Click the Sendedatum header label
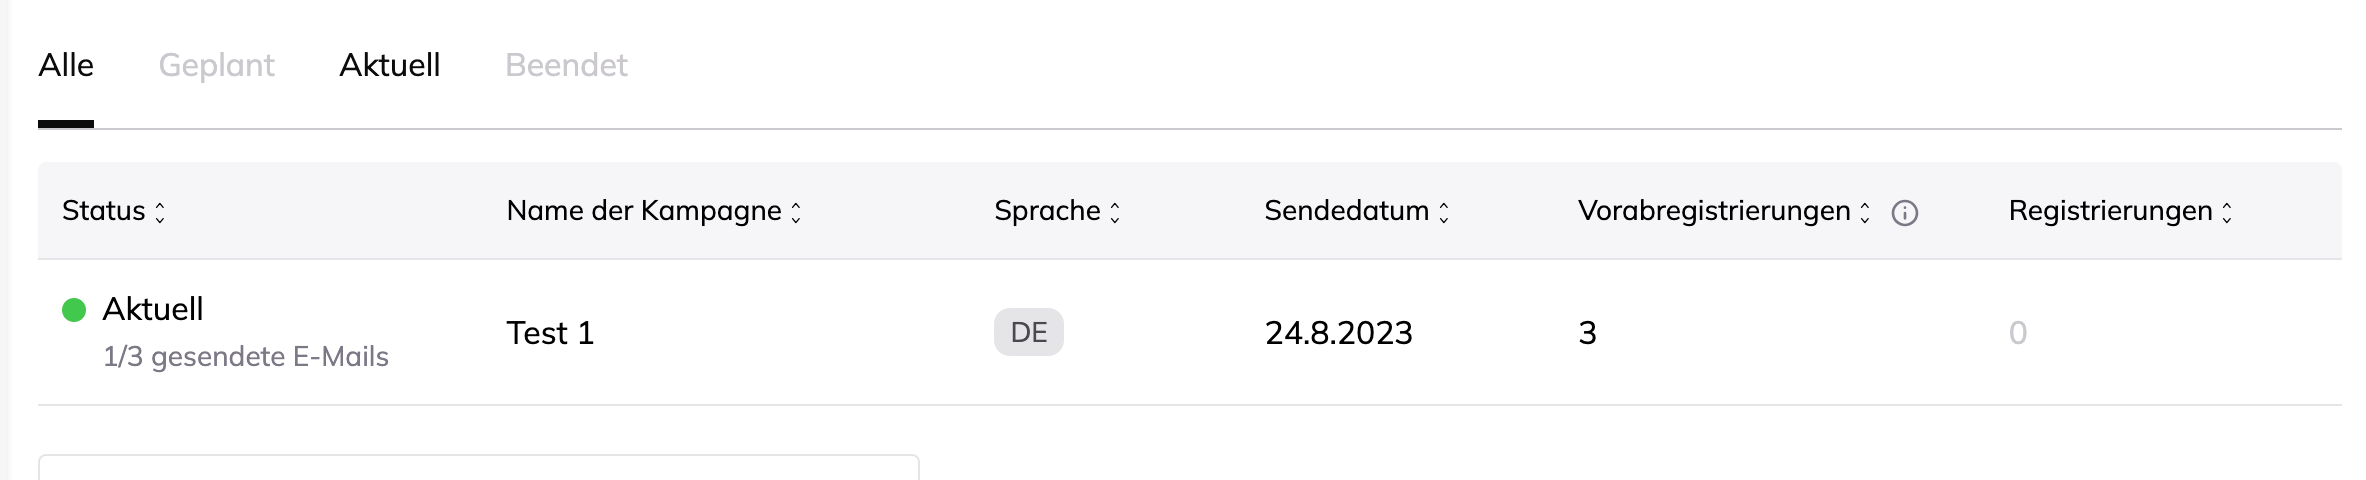Viewport: 2366px width, 480px height. click(1347, 211)
